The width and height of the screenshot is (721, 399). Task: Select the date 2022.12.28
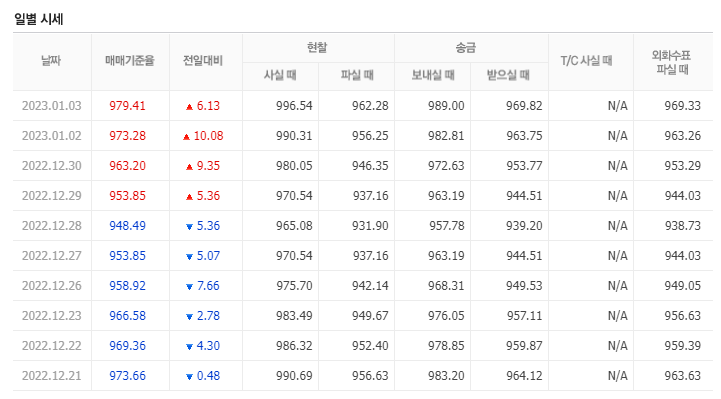[52, 226]
